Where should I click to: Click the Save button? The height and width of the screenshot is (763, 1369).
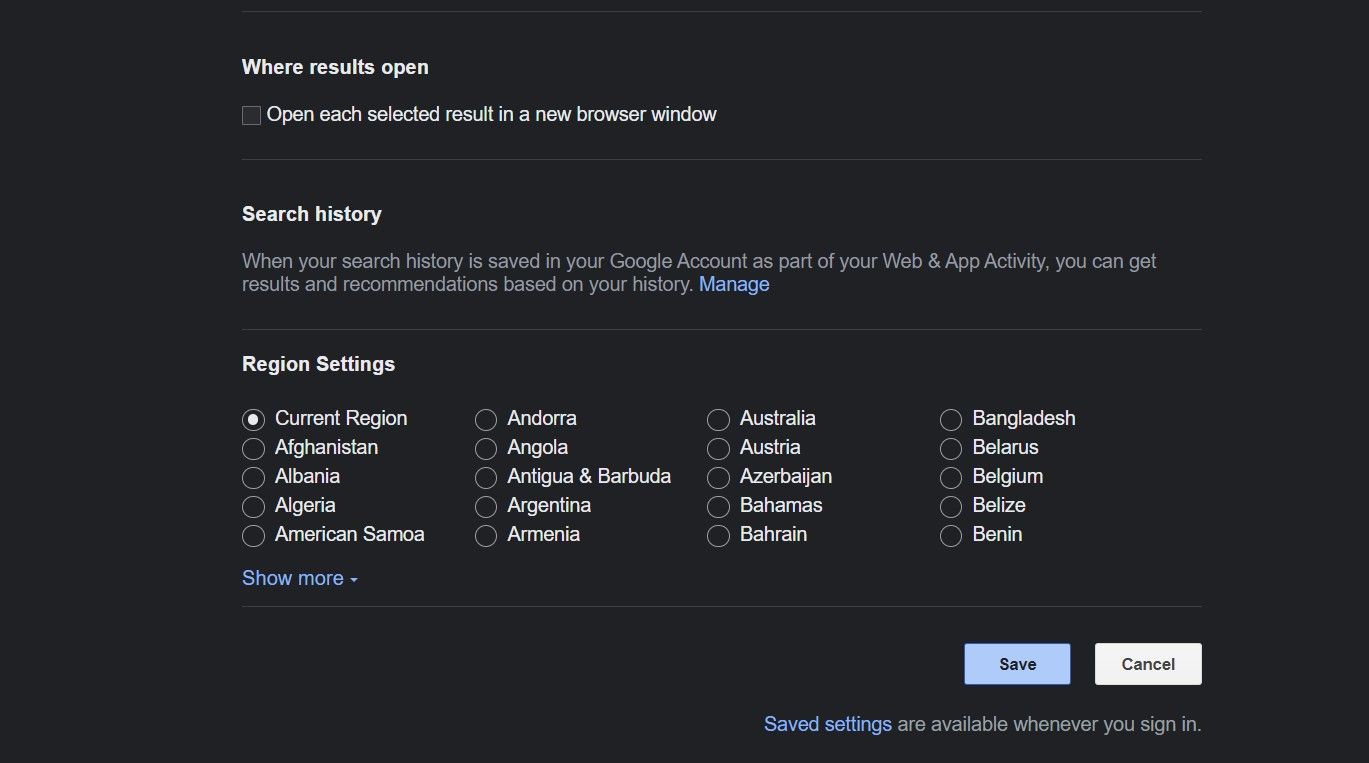1017,664
